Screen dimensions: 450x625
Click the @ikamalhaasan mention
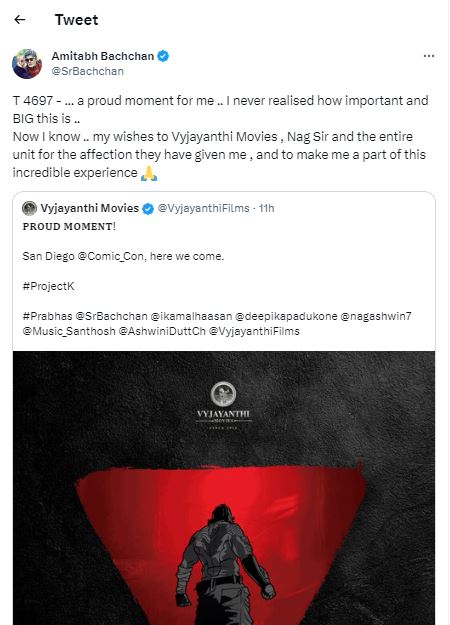point(191,316)
